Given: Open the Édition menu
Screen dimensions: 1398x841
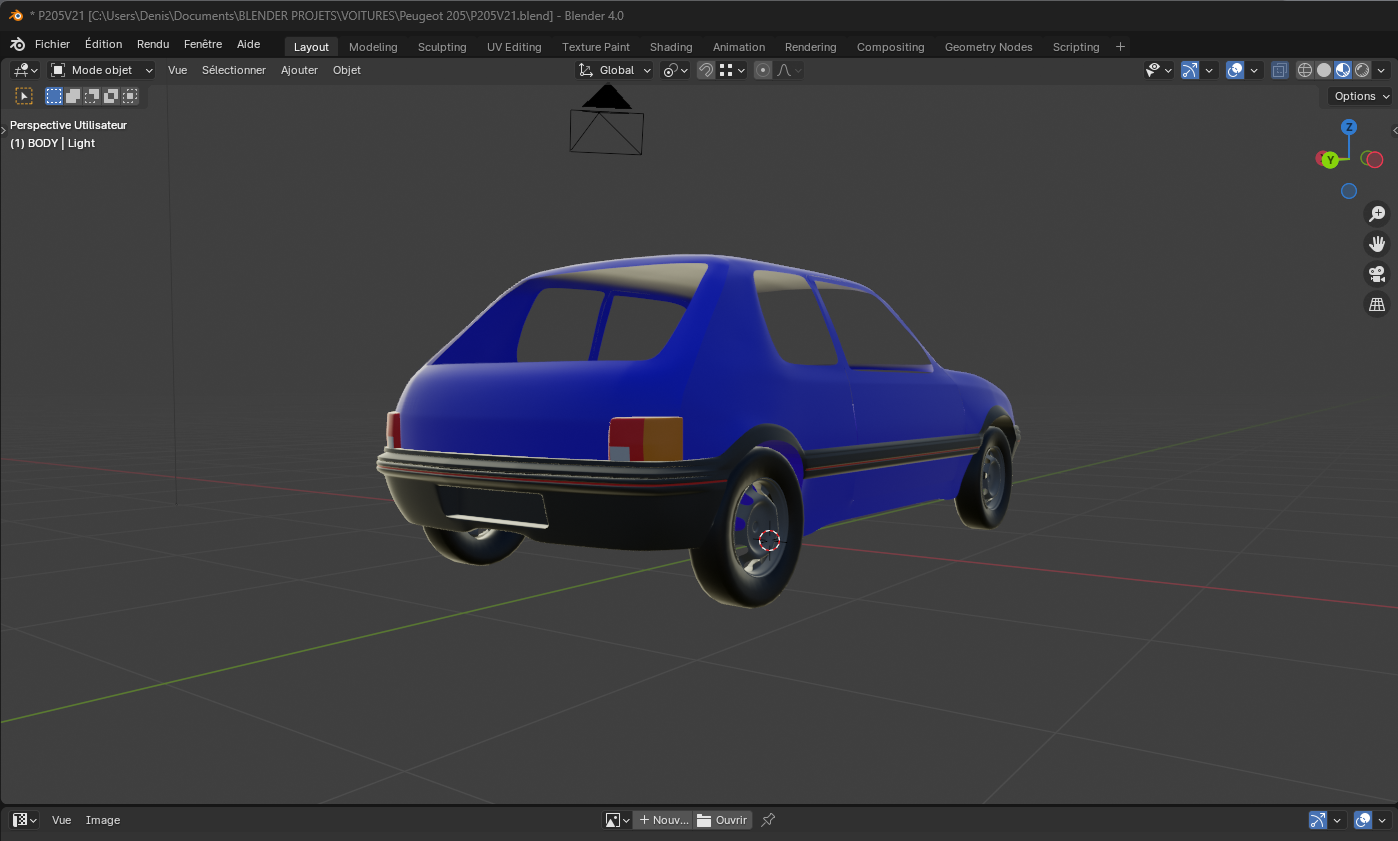Looking at the screenshot, I should click(x=104, y=44).
